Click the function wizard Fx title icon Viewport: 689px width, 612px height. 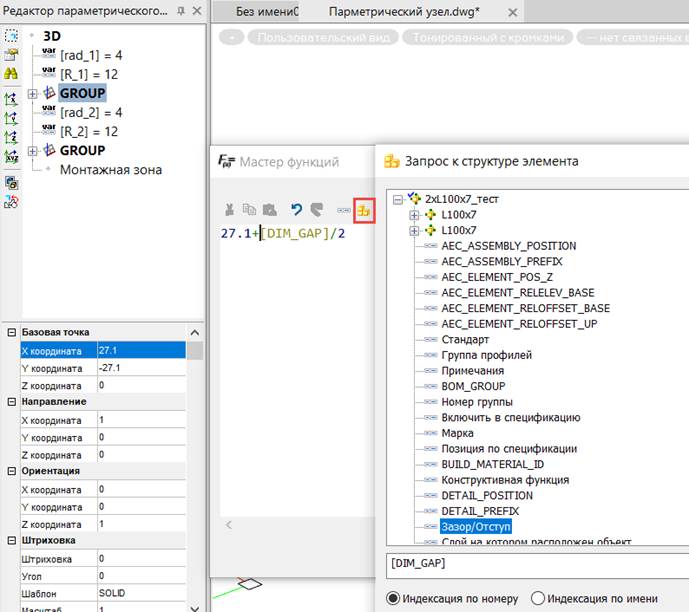pos(227,161)
